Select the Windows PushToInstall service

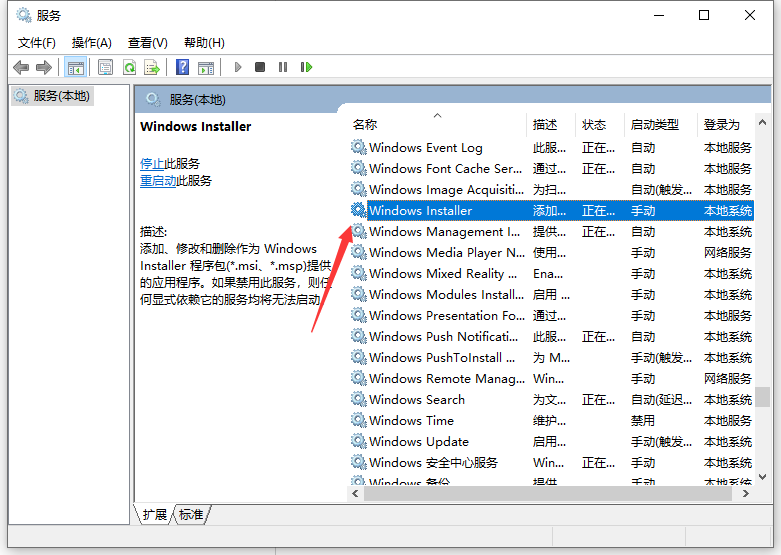(442, 358)
